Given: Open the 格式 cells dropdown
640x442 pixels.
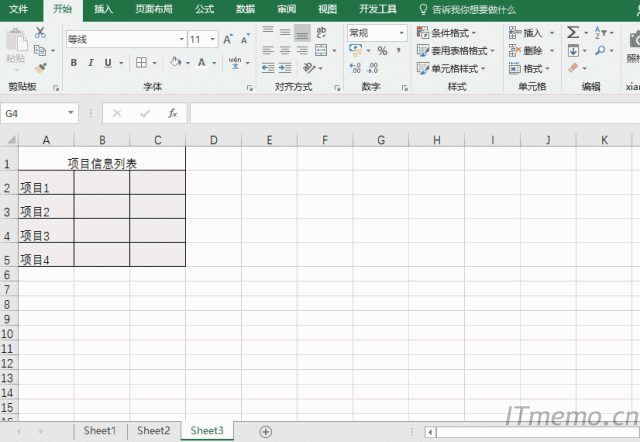Looking at the screenshot, I should coord(547,68).
